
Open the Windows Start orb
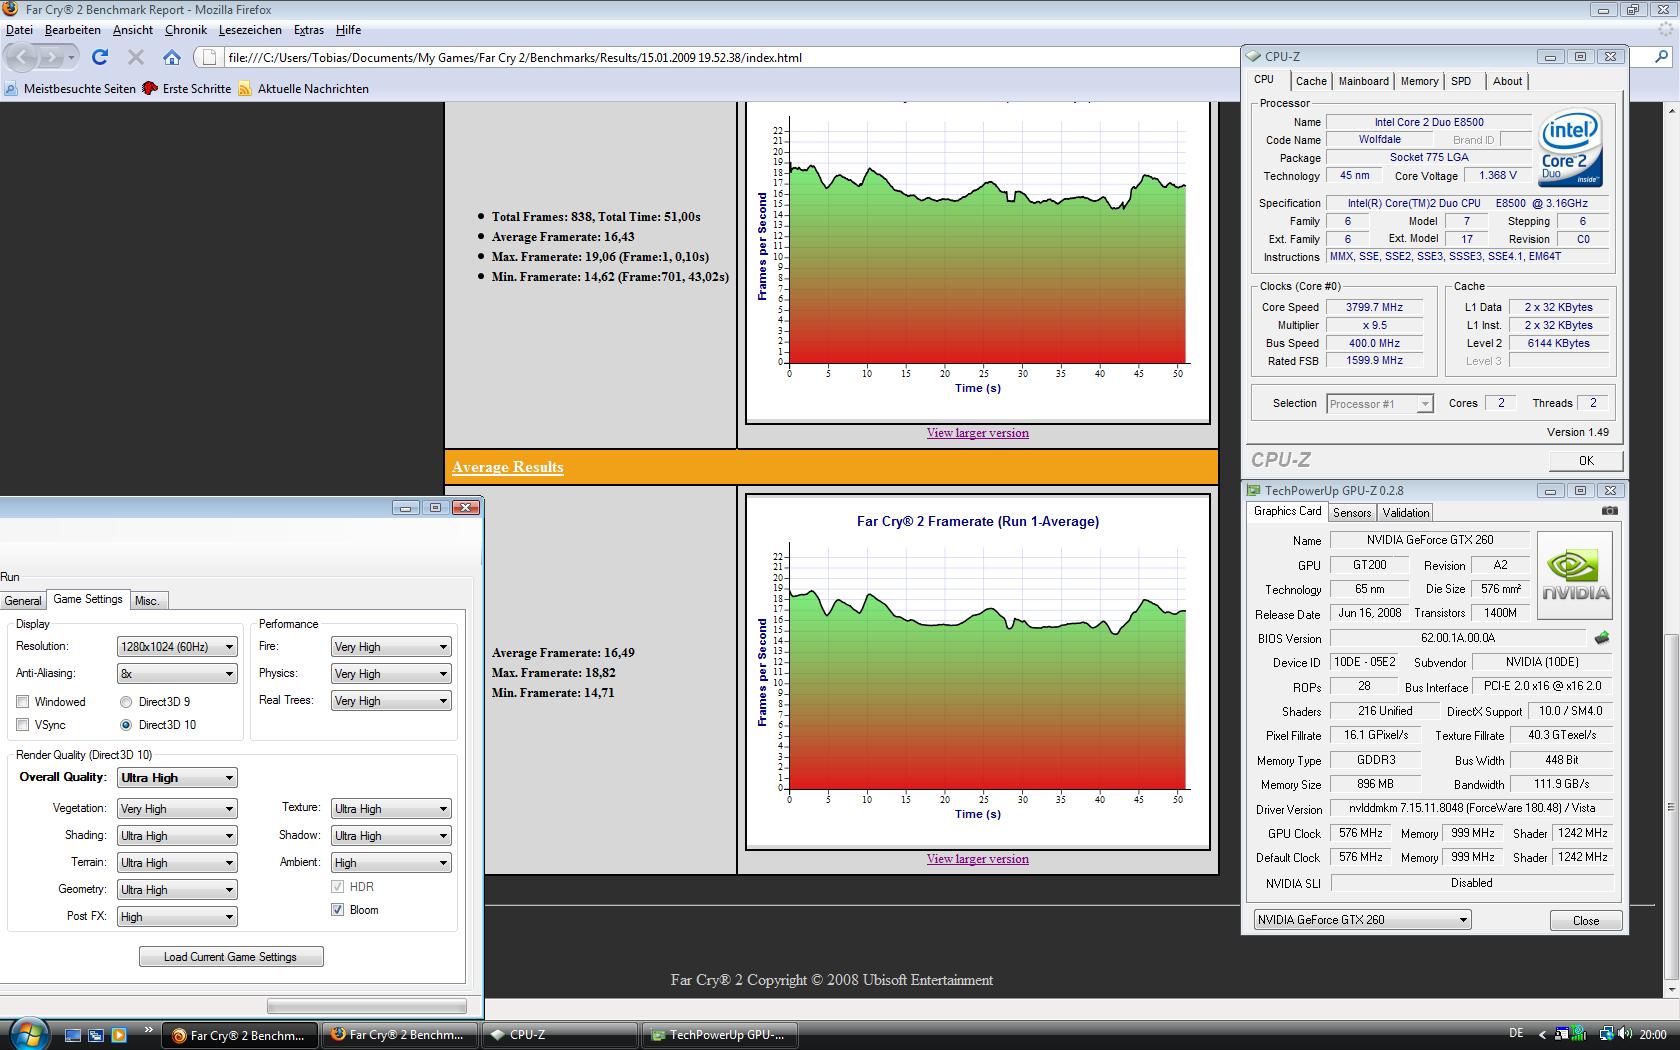click(x=27, y=1033)
